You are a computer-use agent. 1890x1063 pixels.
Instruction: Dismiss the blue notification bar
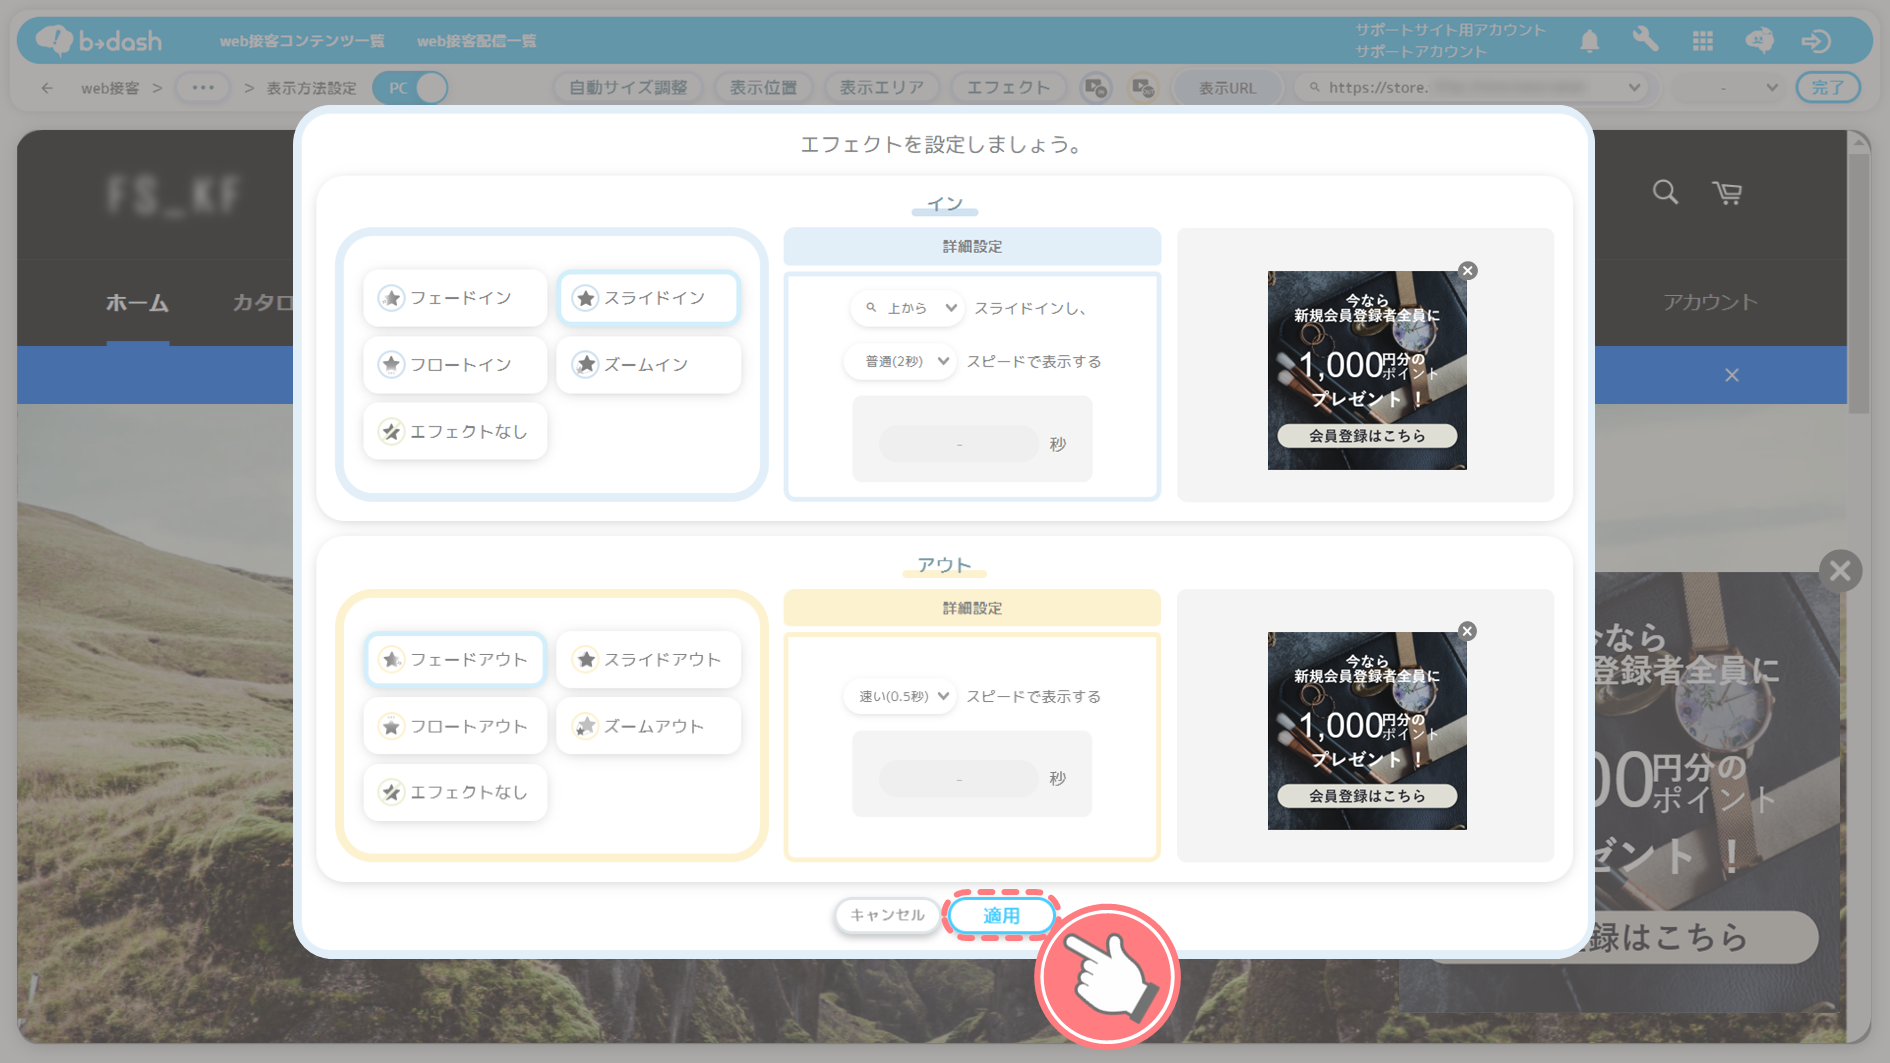[x=1732, y=375]
